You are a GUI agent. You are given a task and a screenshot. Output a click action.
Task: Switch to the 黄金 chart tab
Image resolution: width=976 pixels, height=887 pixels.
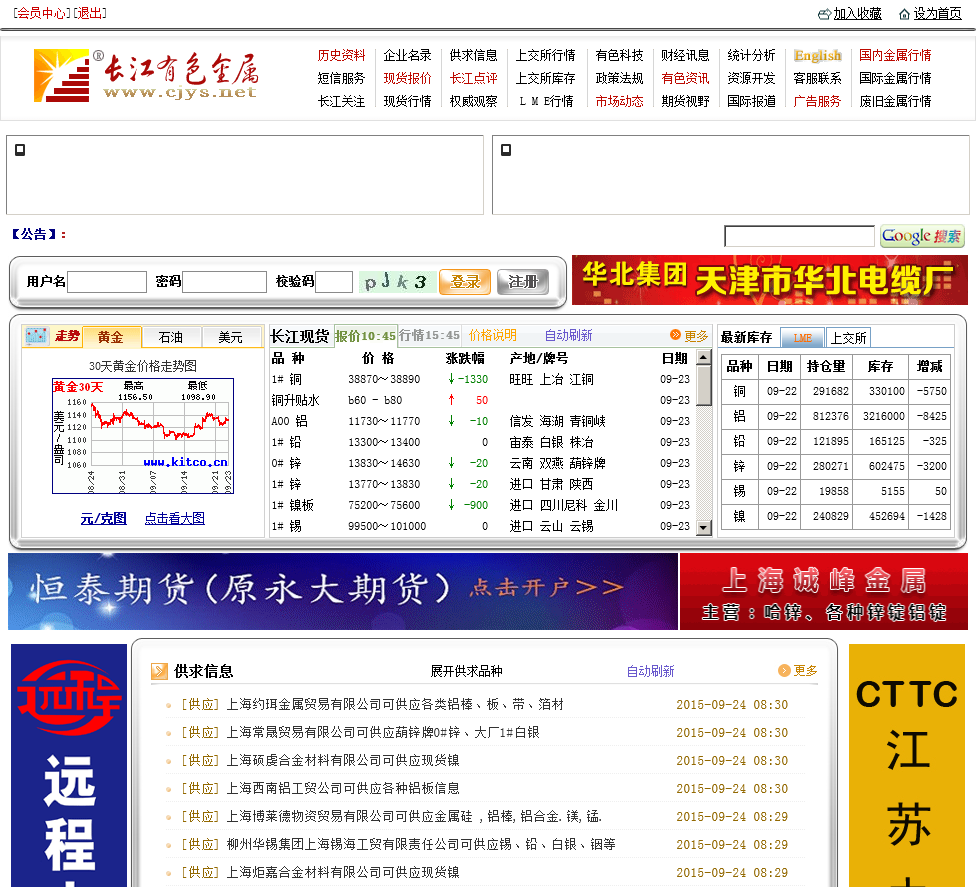pos(111,337)
